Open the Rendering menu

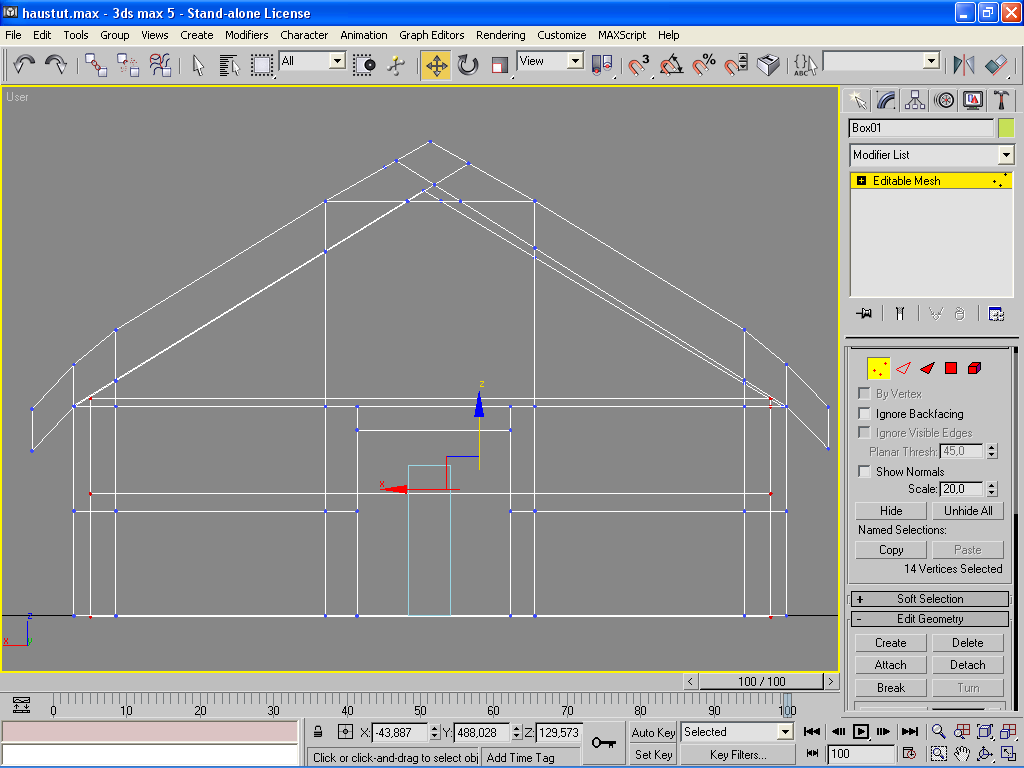pos(500,35)
